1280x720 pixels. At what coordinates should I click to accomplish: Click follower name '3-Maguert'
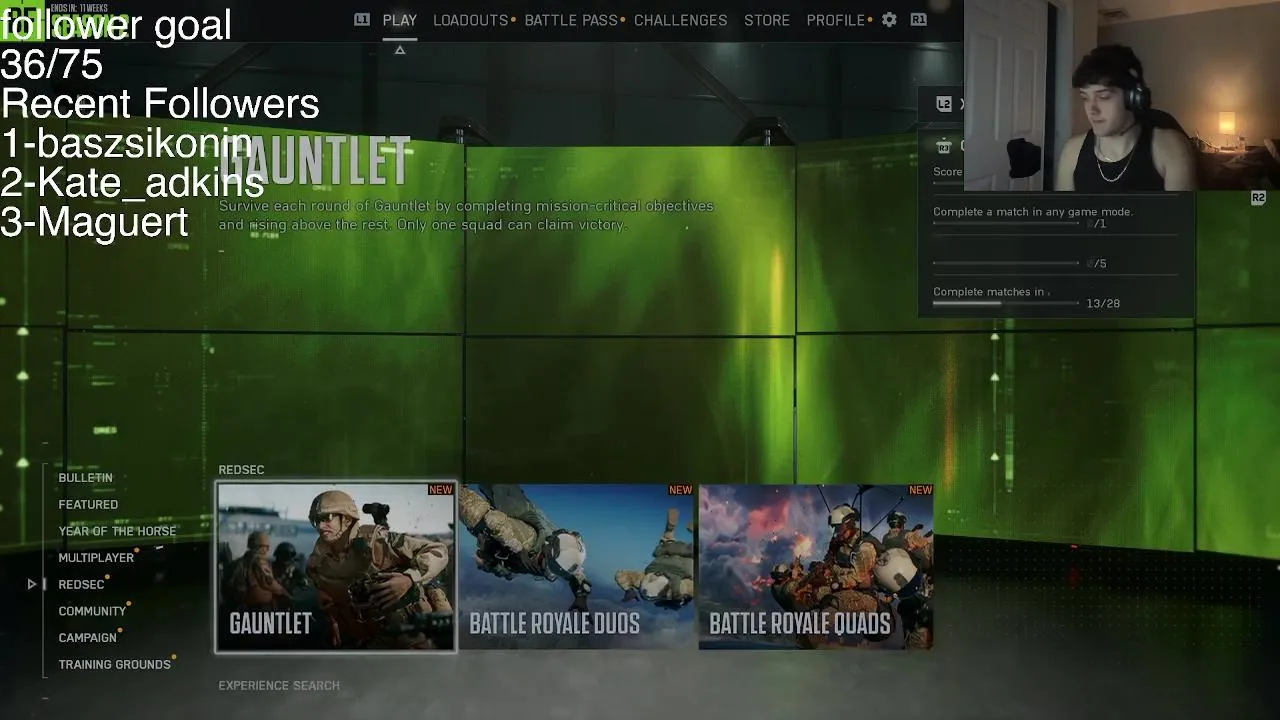(94, 222)
